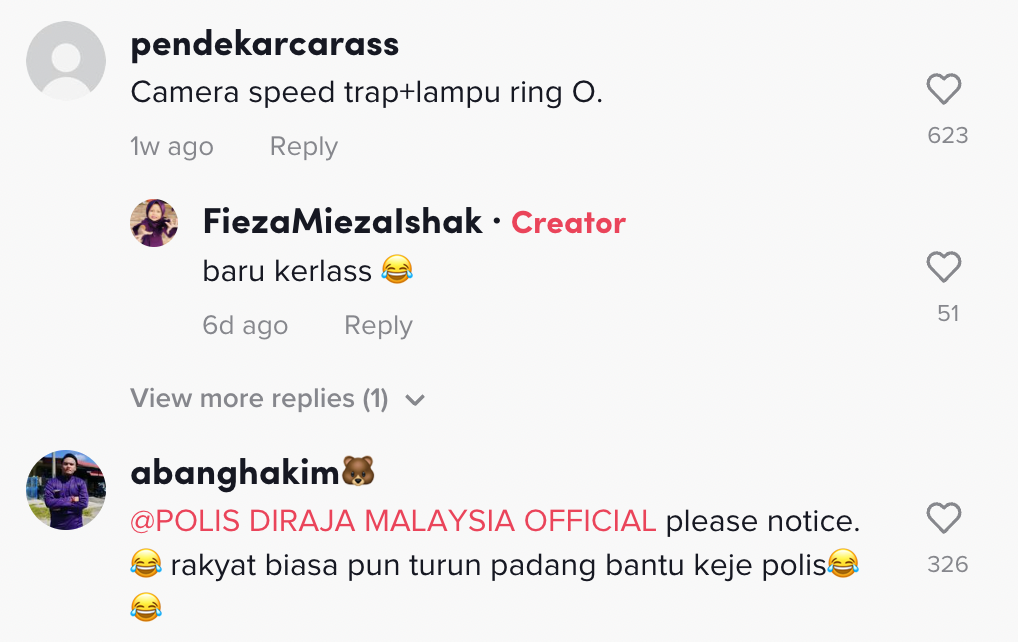
Task: Click the 326 like count
Action: click(947, 565)
